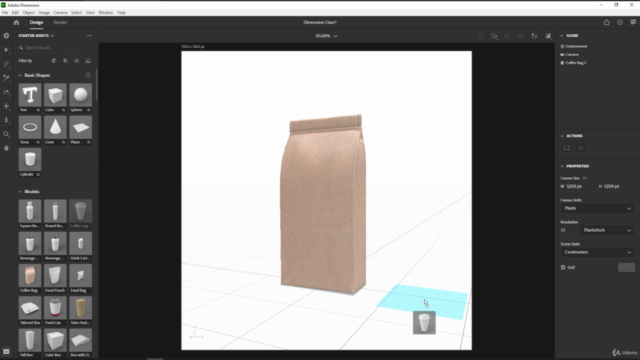Open the Camera menu
This screenshot has width=640, height=360.
[60, 13]
